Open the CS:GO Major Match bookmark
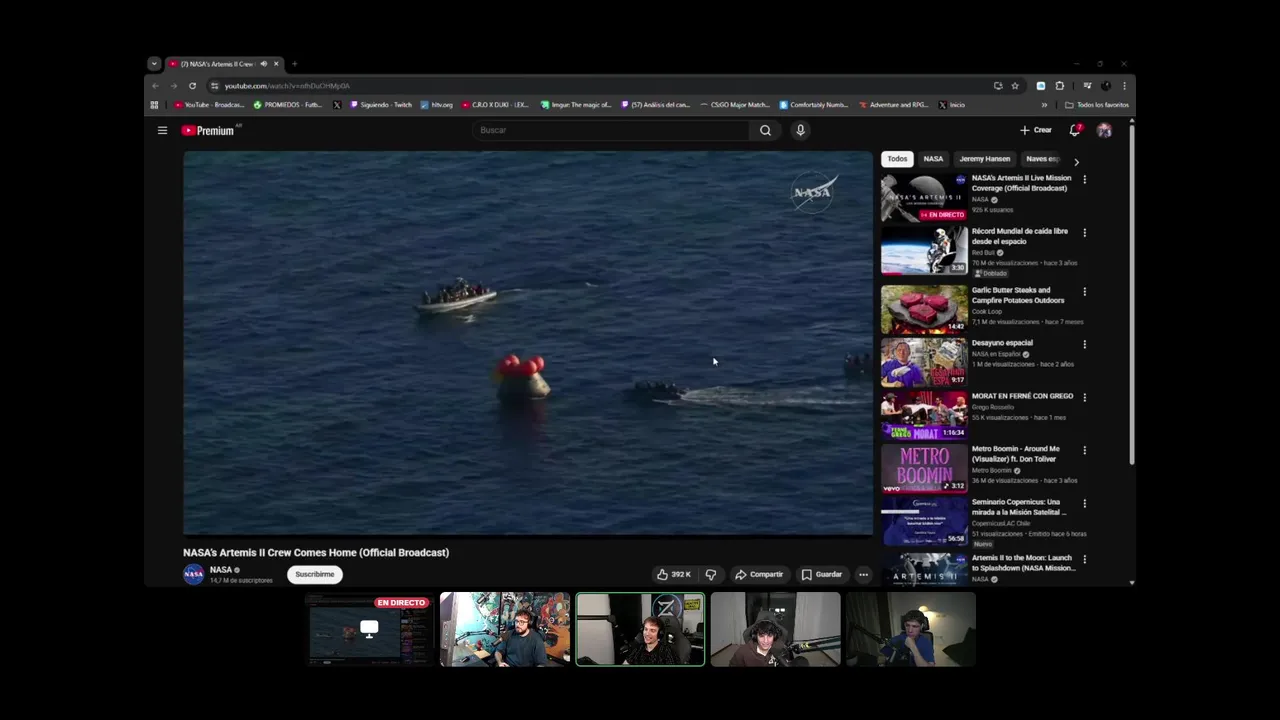1280x720 pixels. click(735, 105)
